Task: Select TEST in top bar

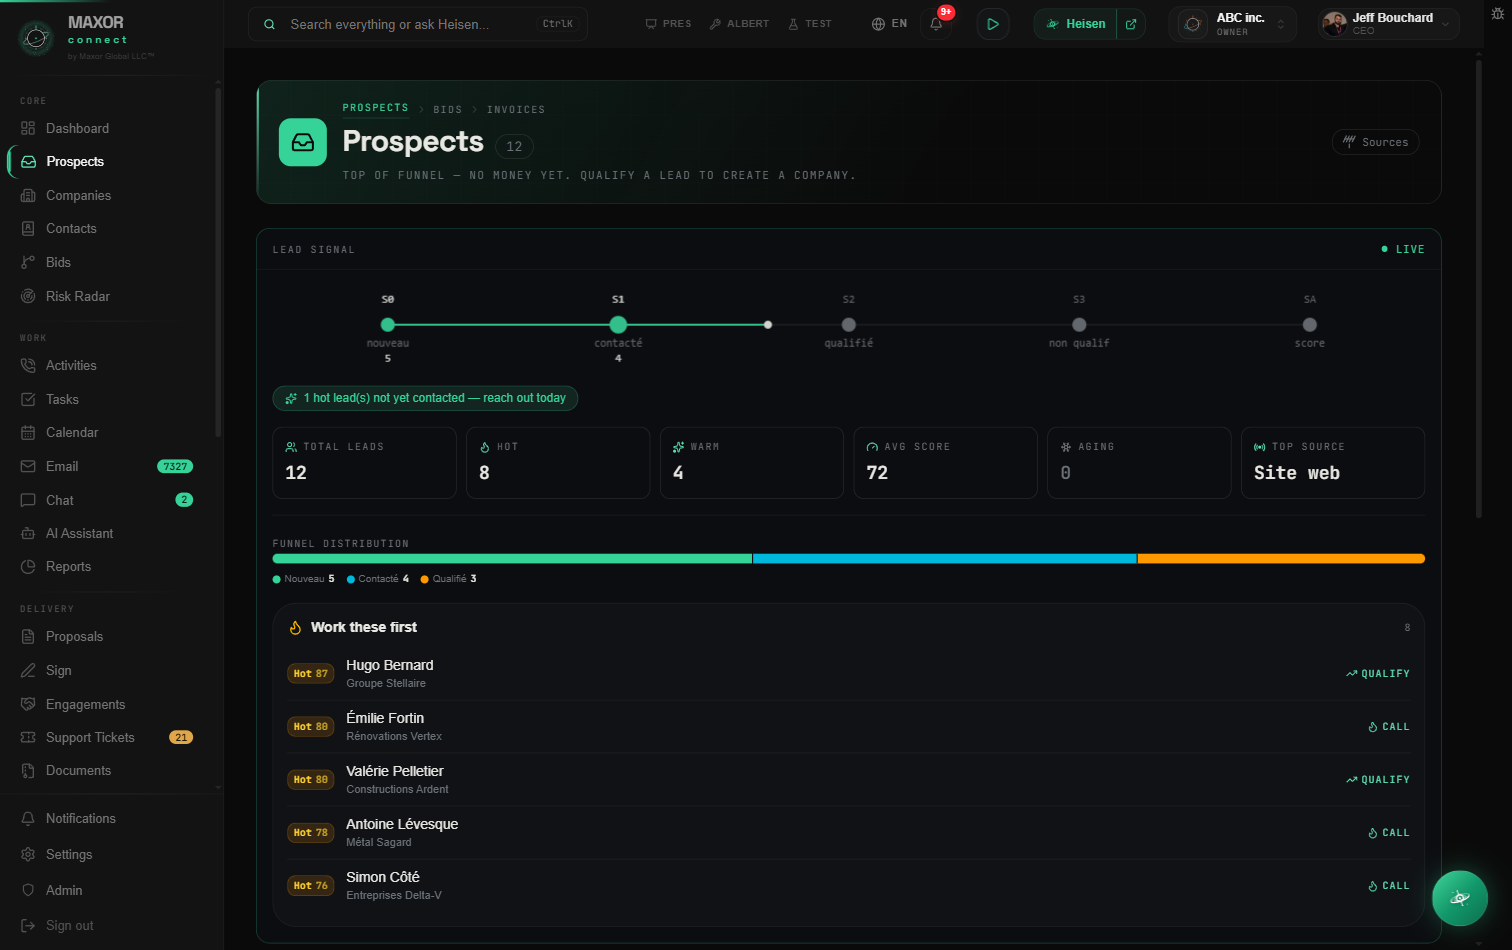Action: (x=810, y=24)
